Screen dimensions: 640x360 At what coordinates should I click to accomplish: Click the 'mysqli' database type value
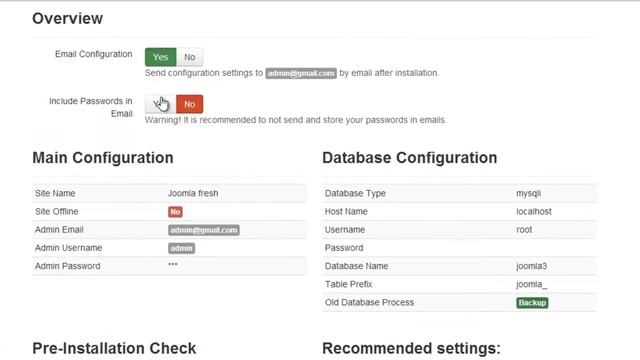pyautogui.click(x=529, y=193)
